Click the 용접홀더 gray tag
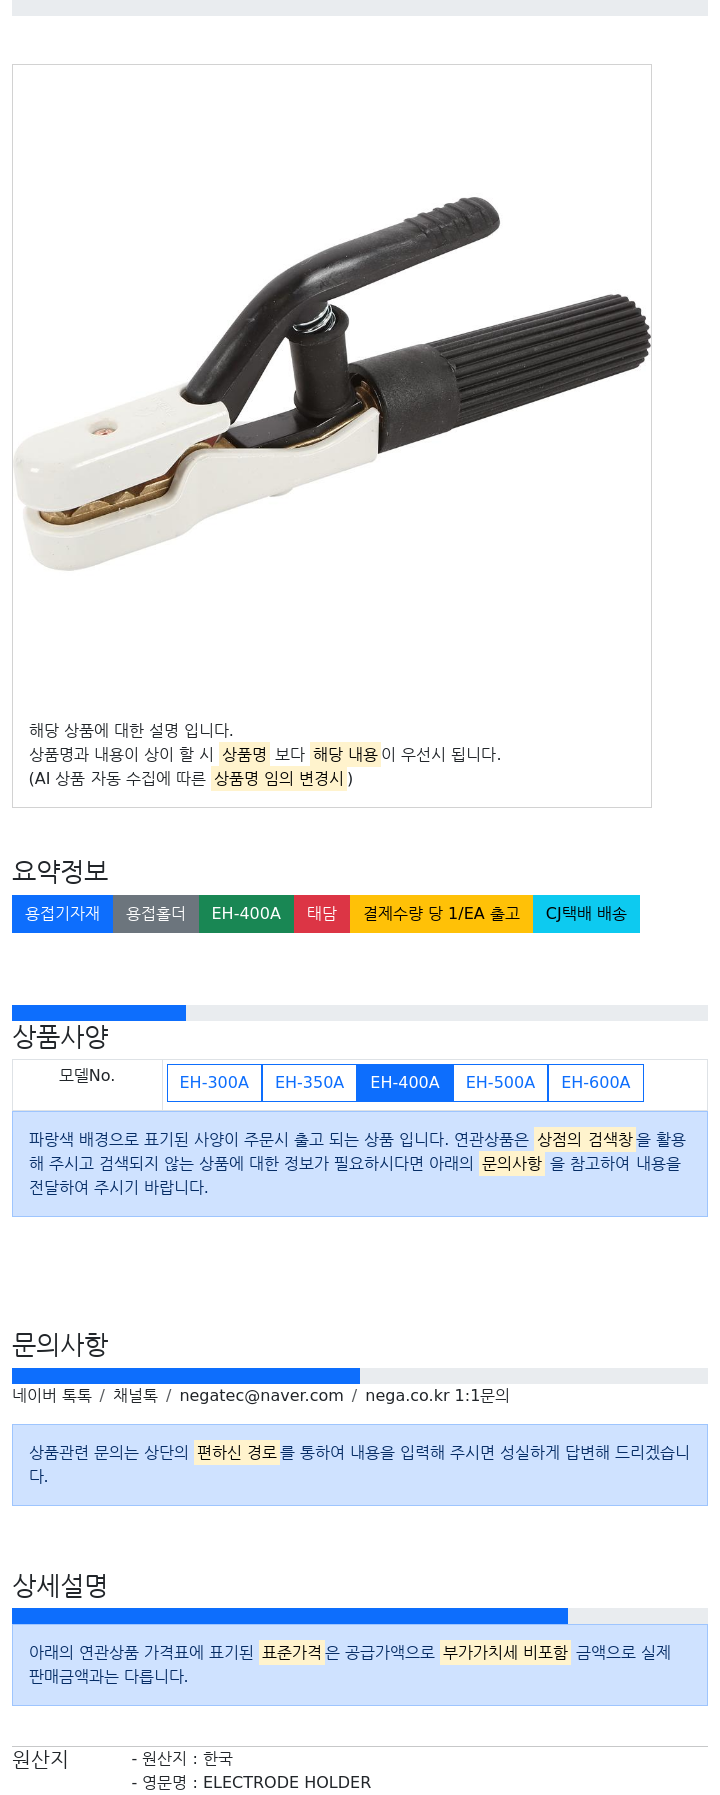Image resolution: width=720 pixels, height=1795 pixels. tap(156, 914)
